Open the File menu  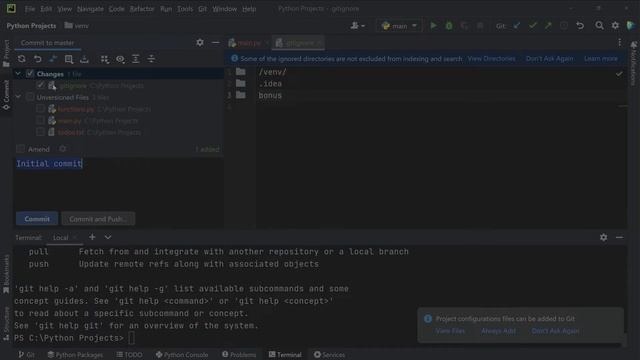click(x=30, y=9)
